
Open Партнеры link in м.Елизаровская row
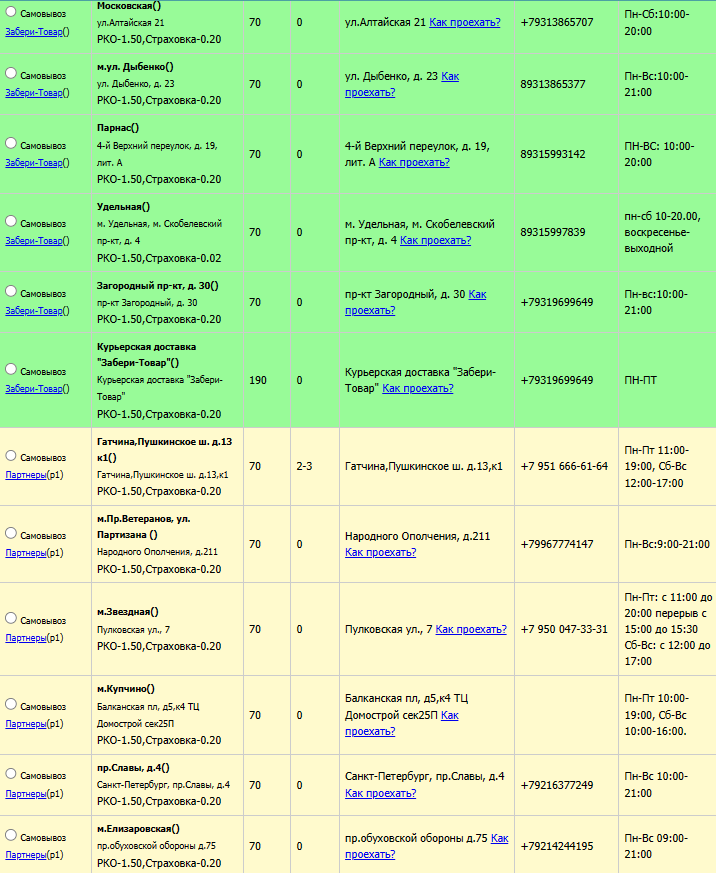tap(26, 855)
